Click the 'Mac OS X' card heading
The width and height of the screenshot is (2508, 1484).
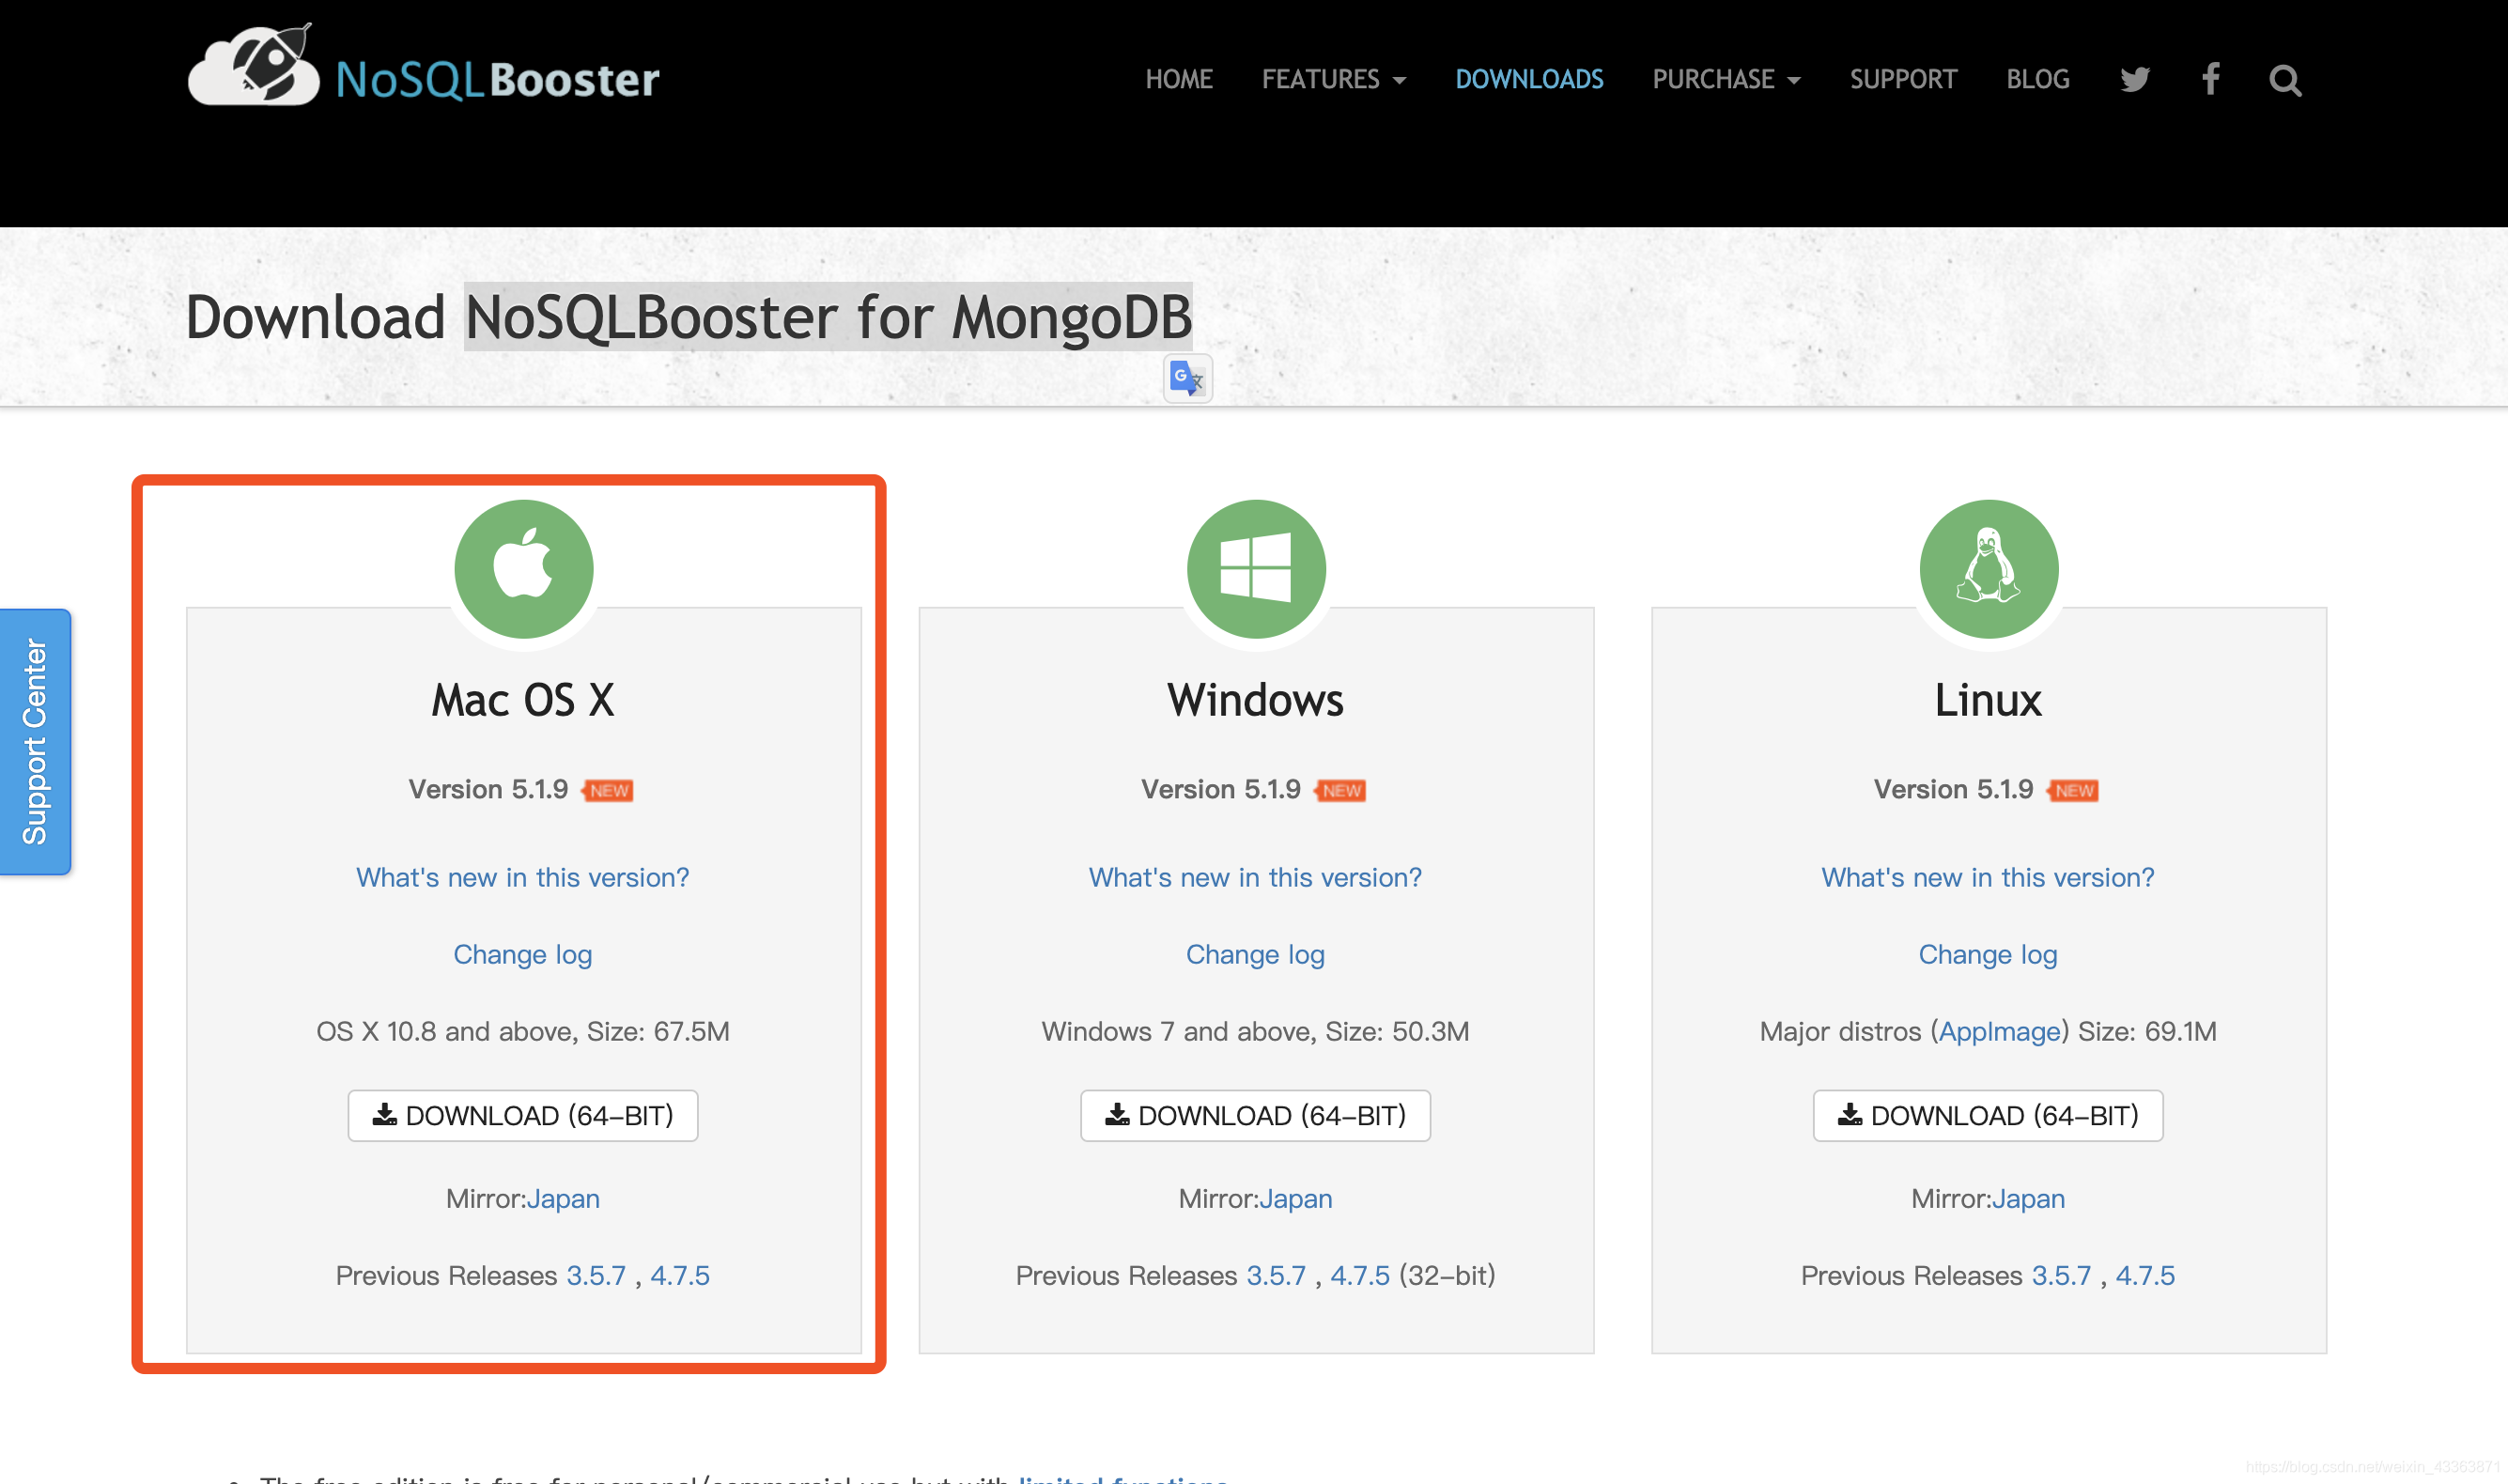[523, 699]
